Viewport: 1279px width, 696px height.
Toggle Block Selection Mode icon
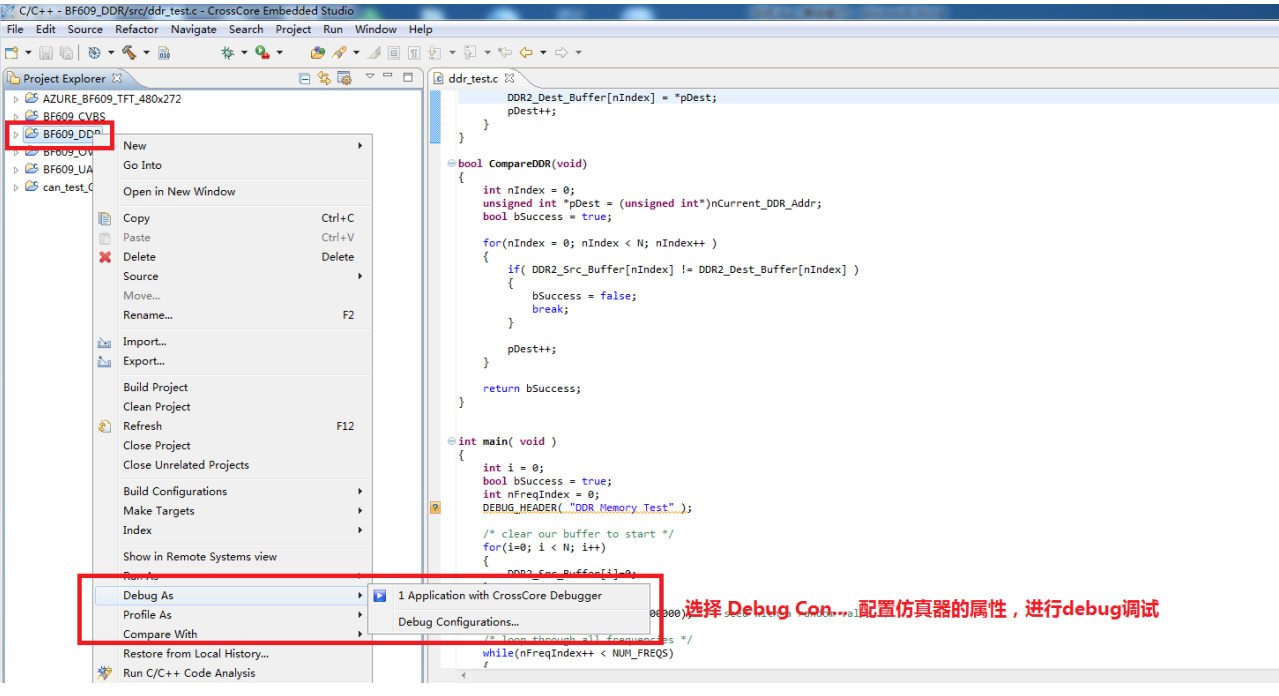click(393, 52)
